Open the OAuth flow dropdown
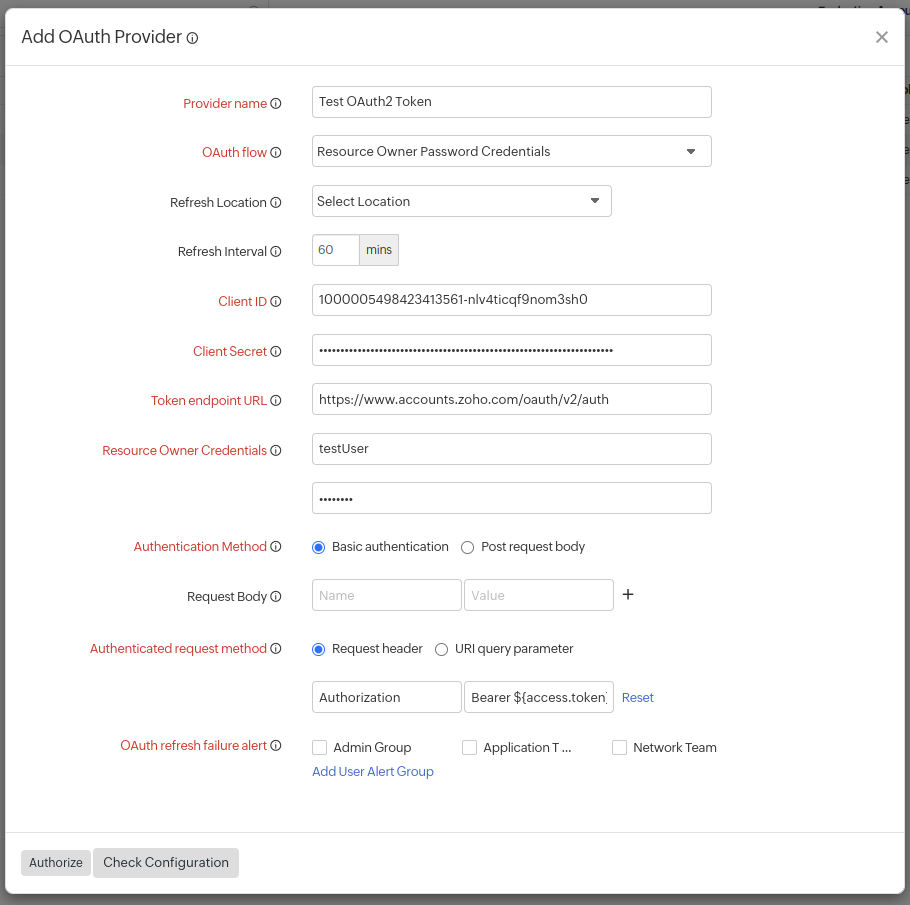Screen dimensions: 910x905 (691, 151)
